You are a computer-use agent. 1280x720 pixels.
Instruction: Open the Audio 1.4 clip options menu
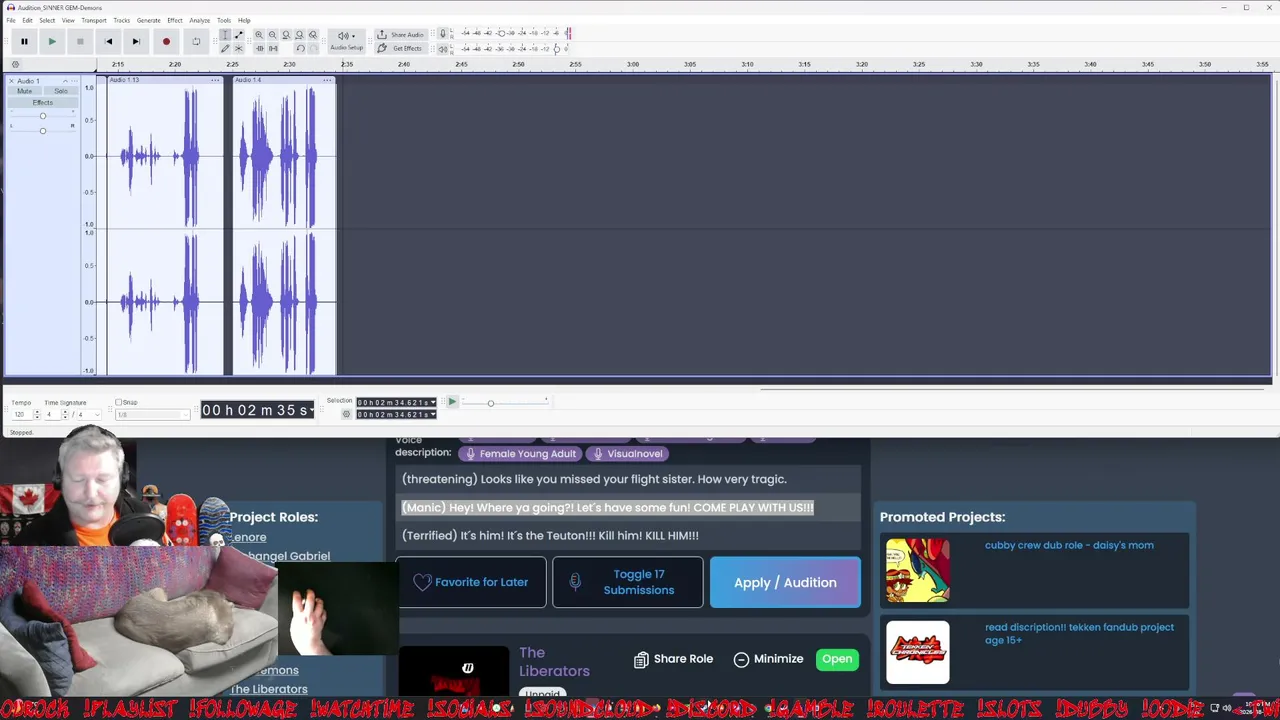pos(327,80)
